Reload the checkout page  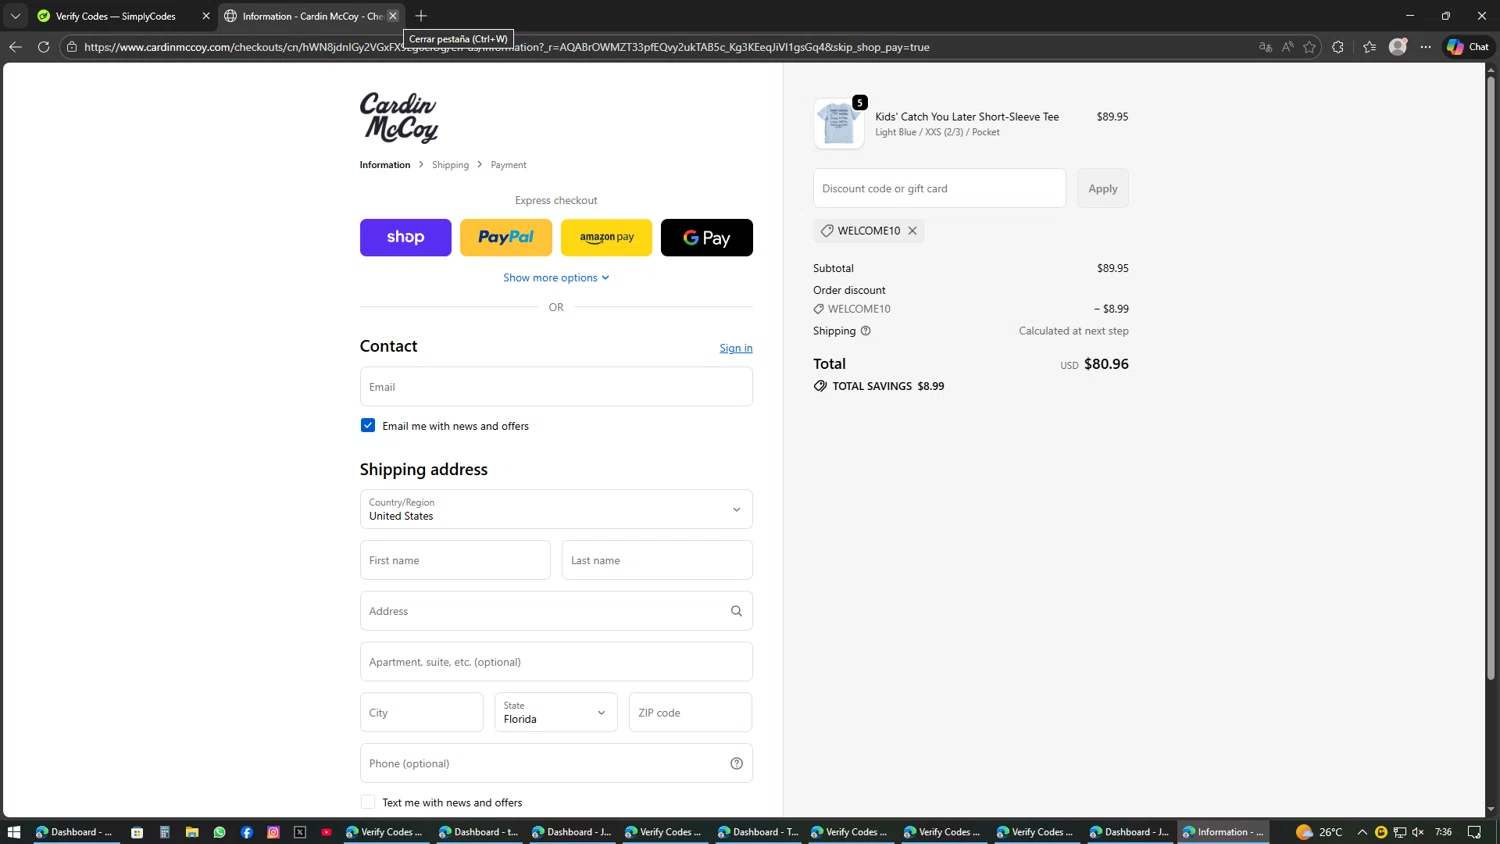pyautogui.click(x=43, y=47)
